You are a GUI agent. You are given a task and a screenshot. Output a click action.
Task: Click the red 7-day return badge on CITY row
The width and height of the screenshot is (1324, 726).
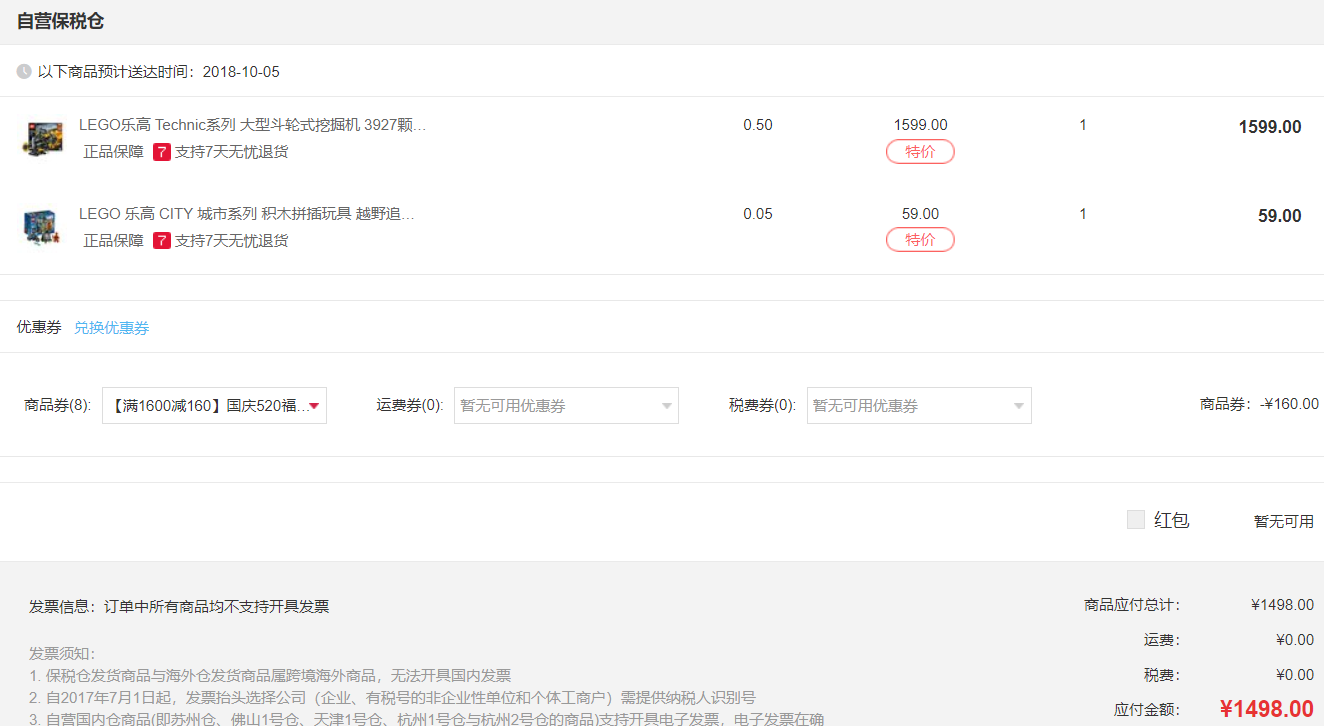point(162,241)
